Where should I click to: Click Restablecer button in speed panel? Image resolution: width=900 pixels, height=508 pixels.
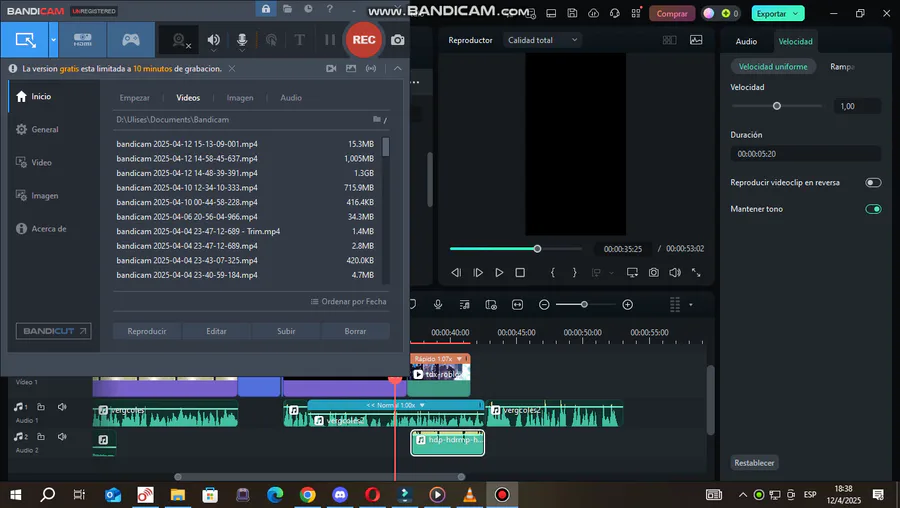[754, 463]
